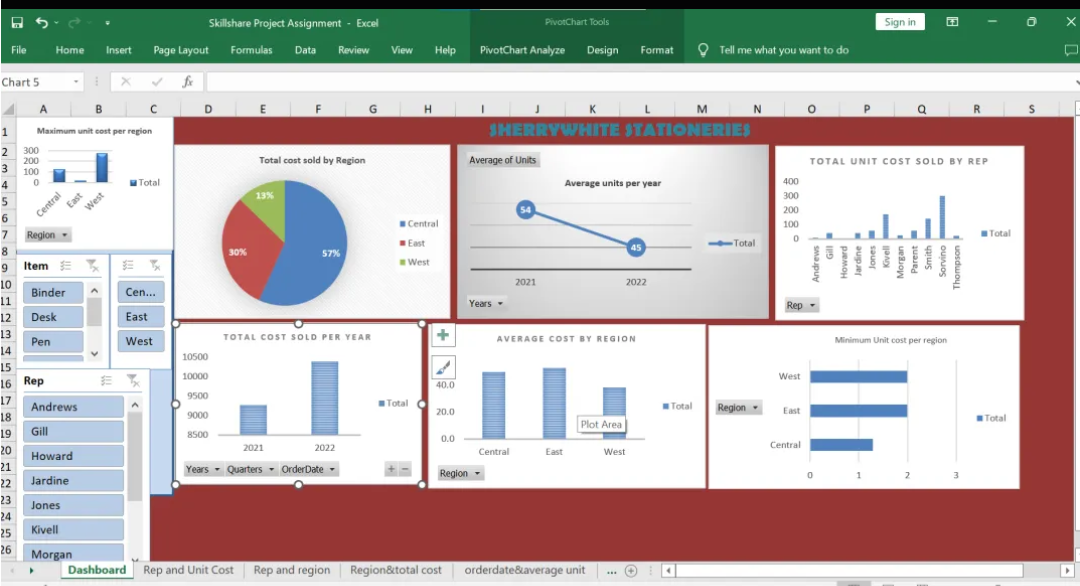Click the new sheet plus icon
1080x586 pixels.
[630, 570]
